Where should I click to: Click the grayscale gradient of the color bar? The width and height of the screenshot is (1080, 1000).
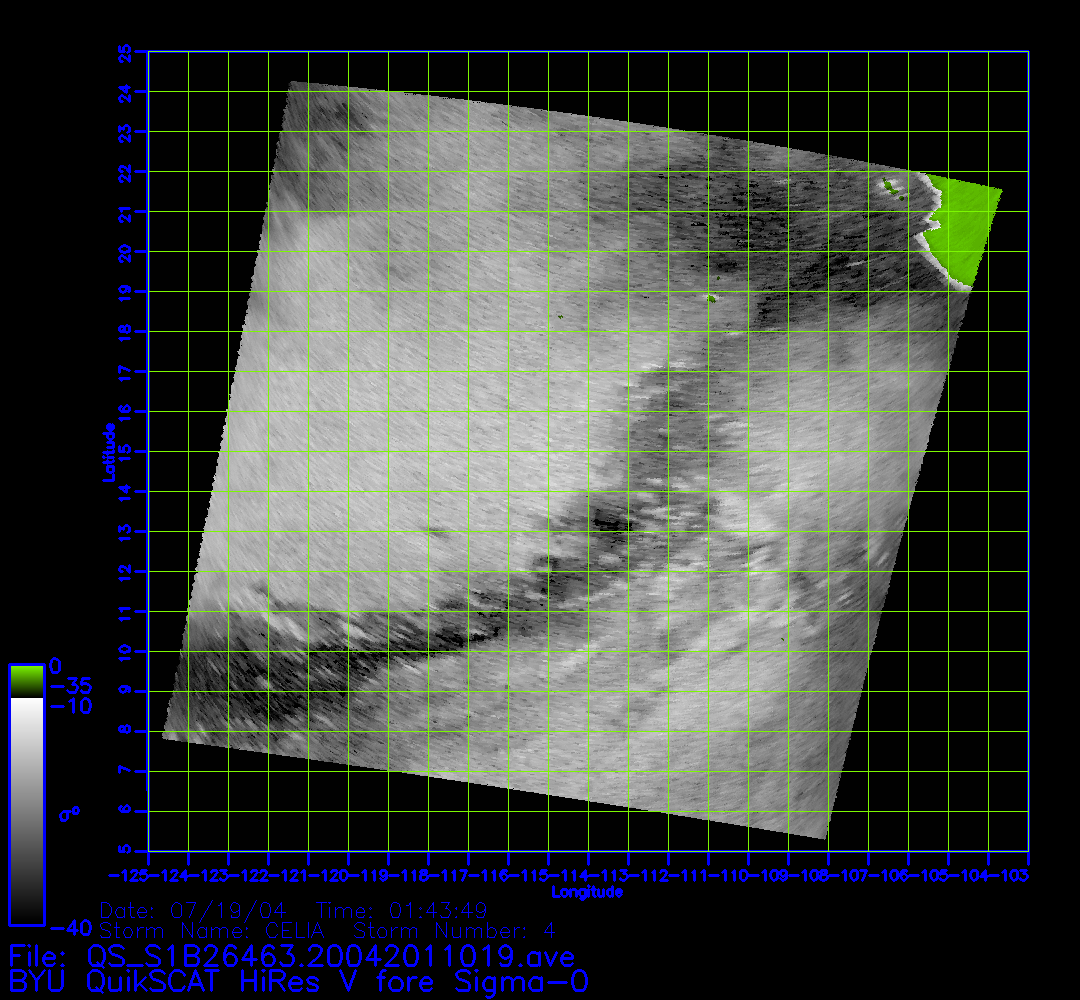click(26, 810)
